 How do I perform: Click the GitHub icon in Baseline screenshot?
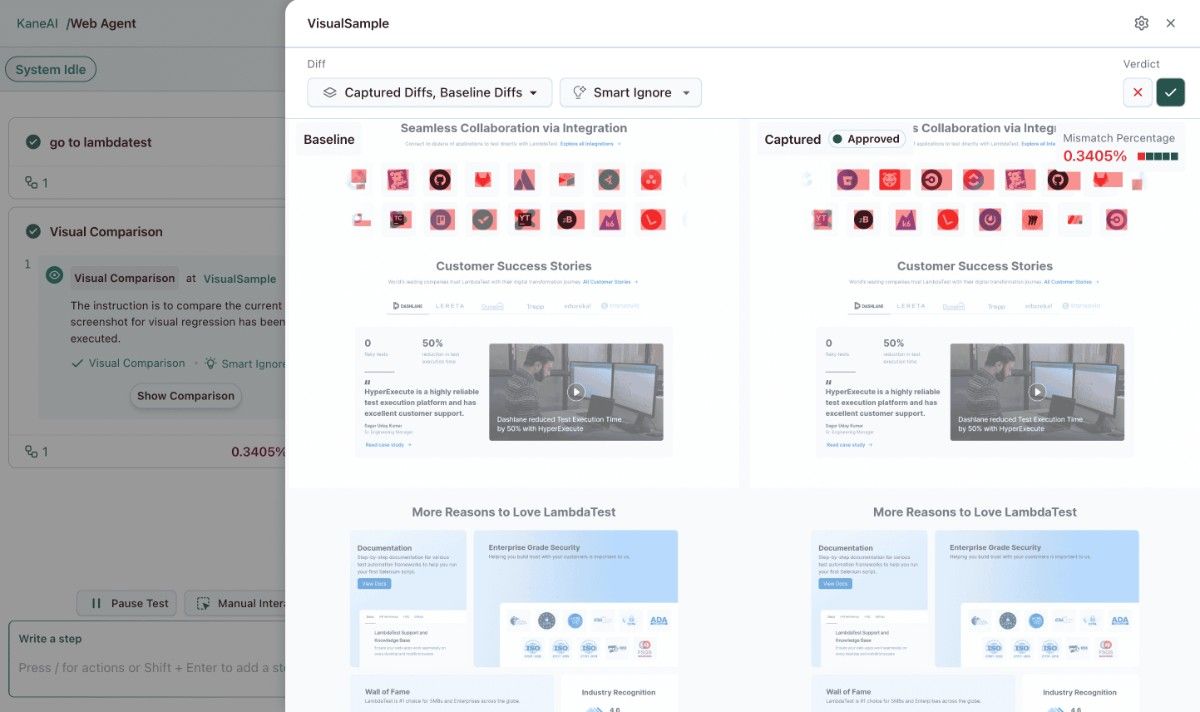coord(440,180)
